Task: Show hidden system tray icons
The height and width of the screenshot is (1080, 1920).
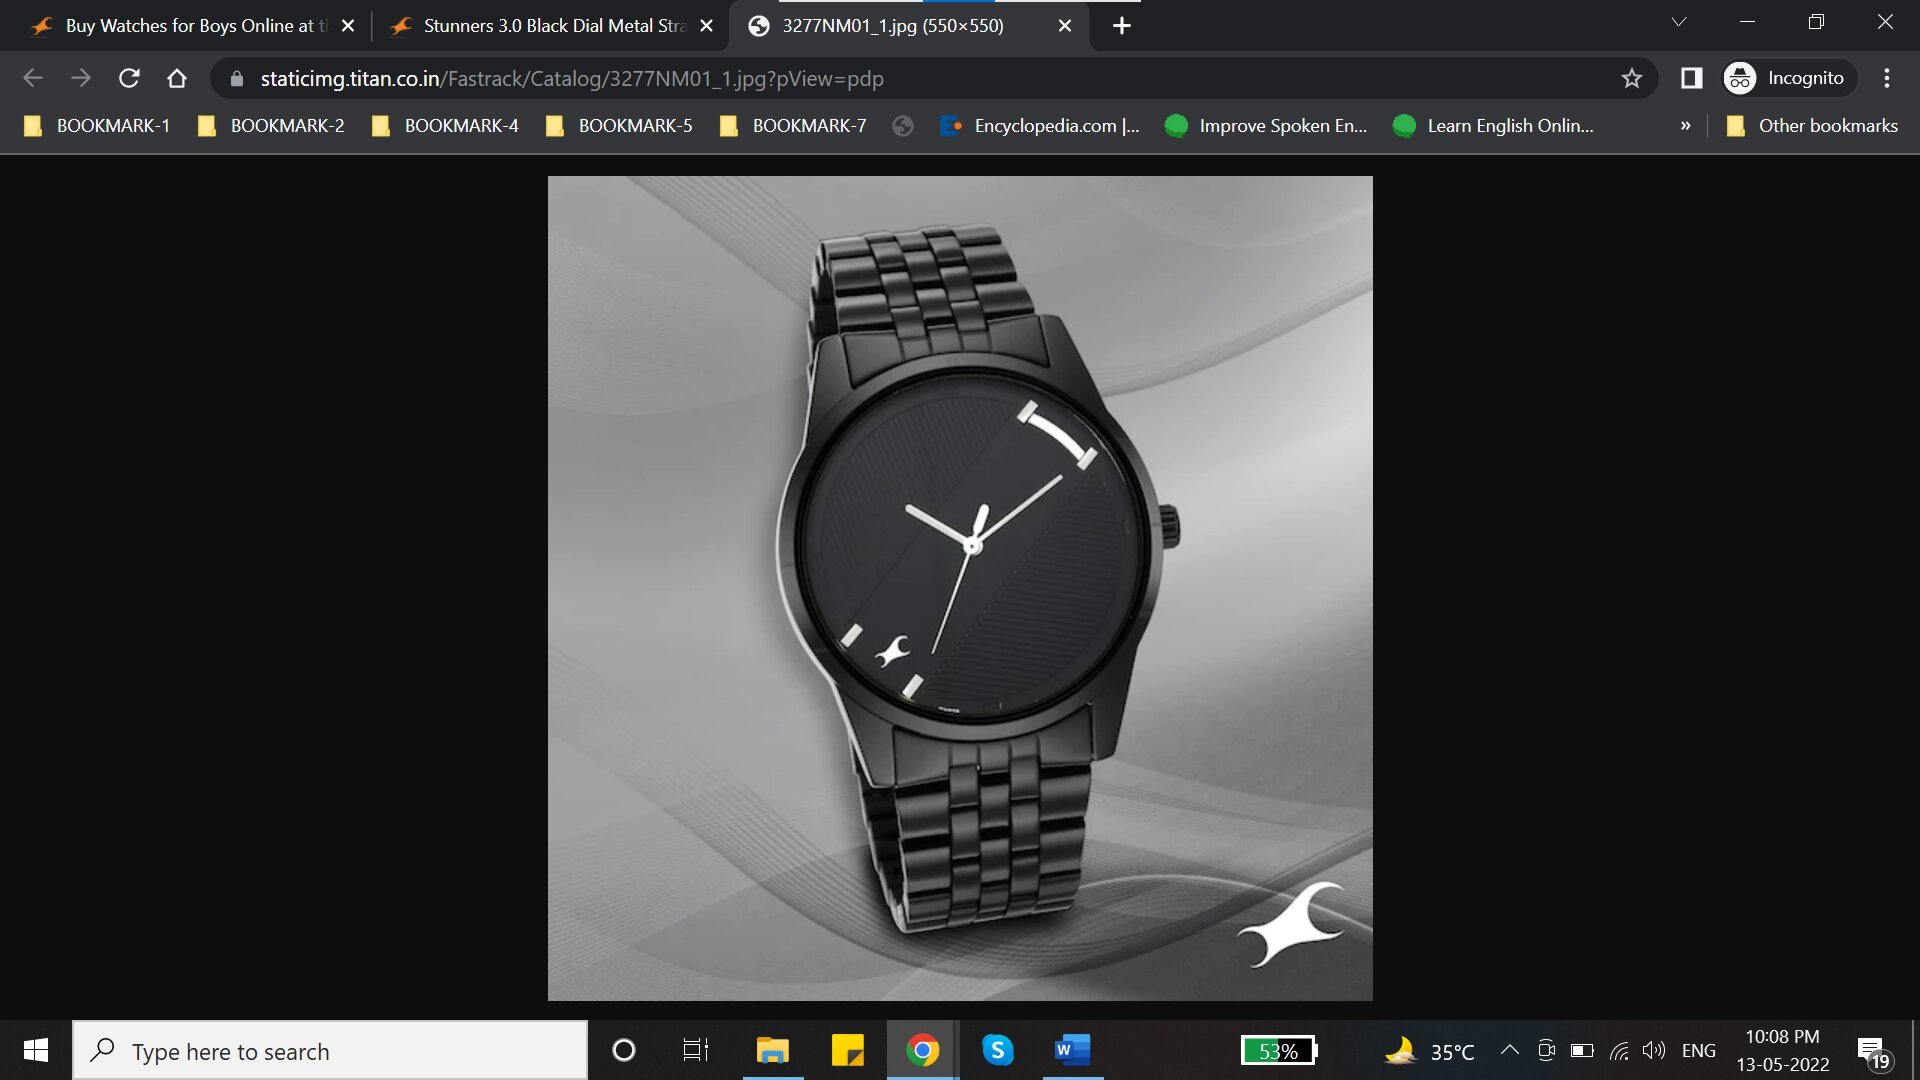Action: click(x=1510, y=1050)
